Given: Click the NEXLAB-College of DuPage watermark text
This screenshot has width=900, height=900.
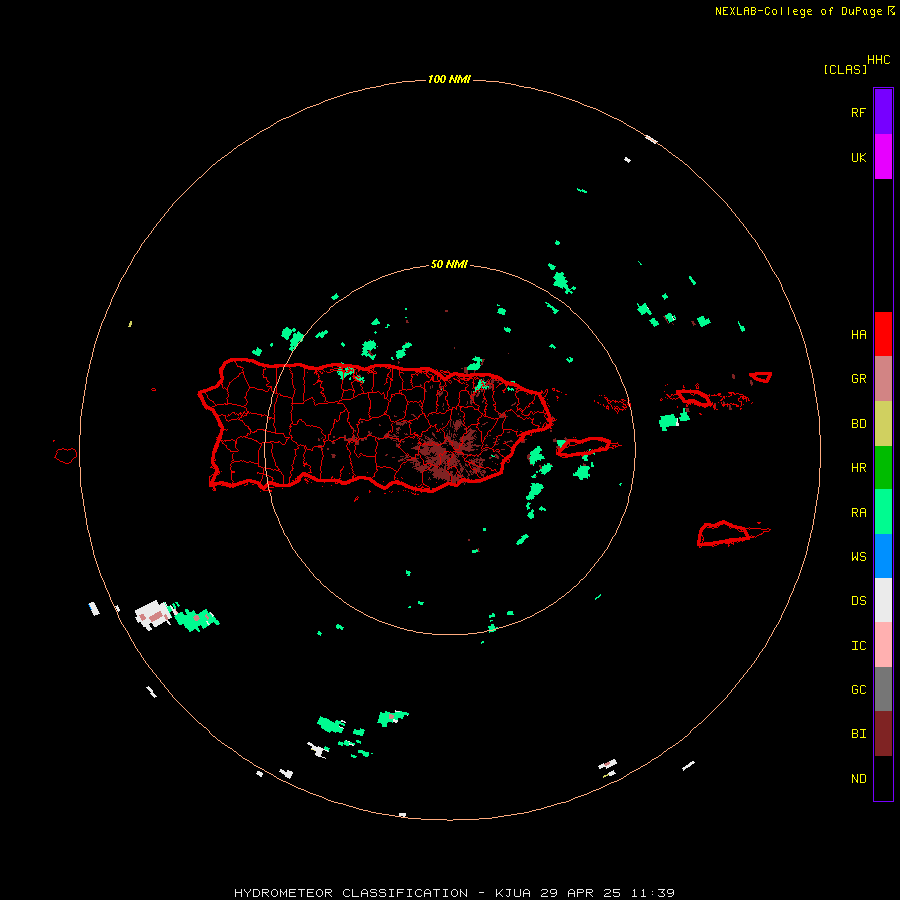Looking at the screenshot, I should (798, 11).
